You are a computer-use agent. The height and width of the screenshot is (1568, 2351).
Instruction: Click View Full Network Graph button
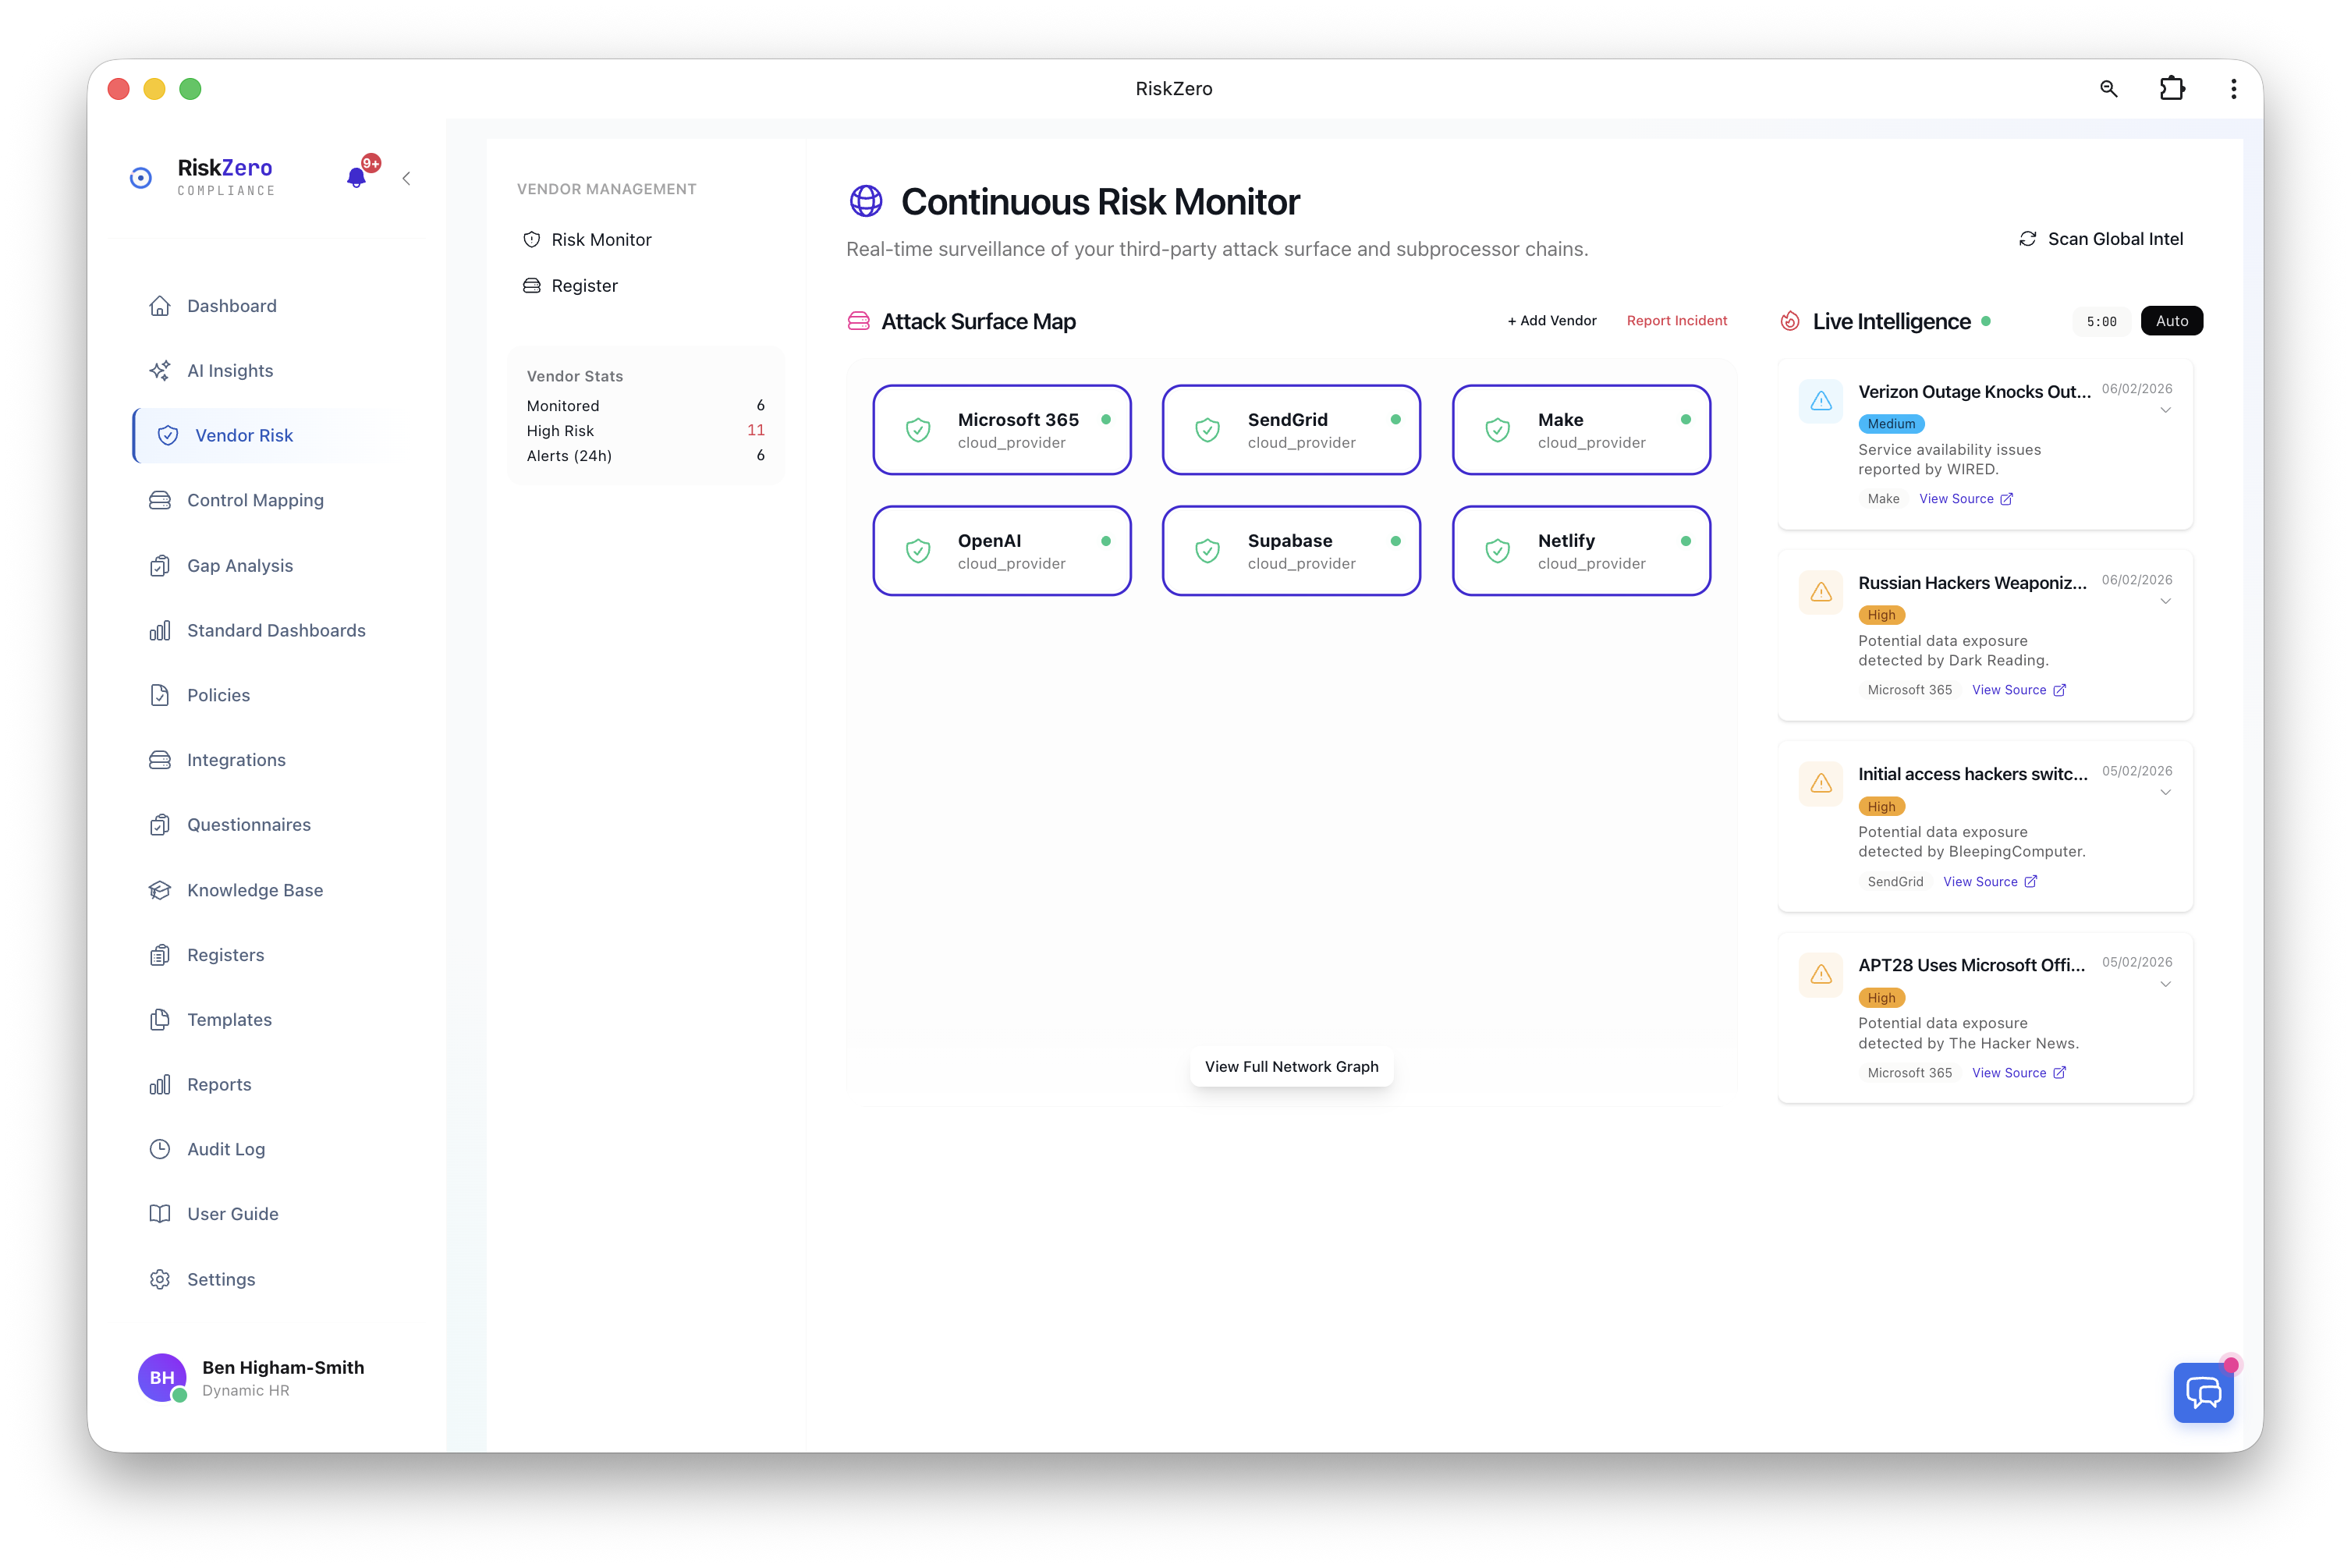pos(1291,1067)
